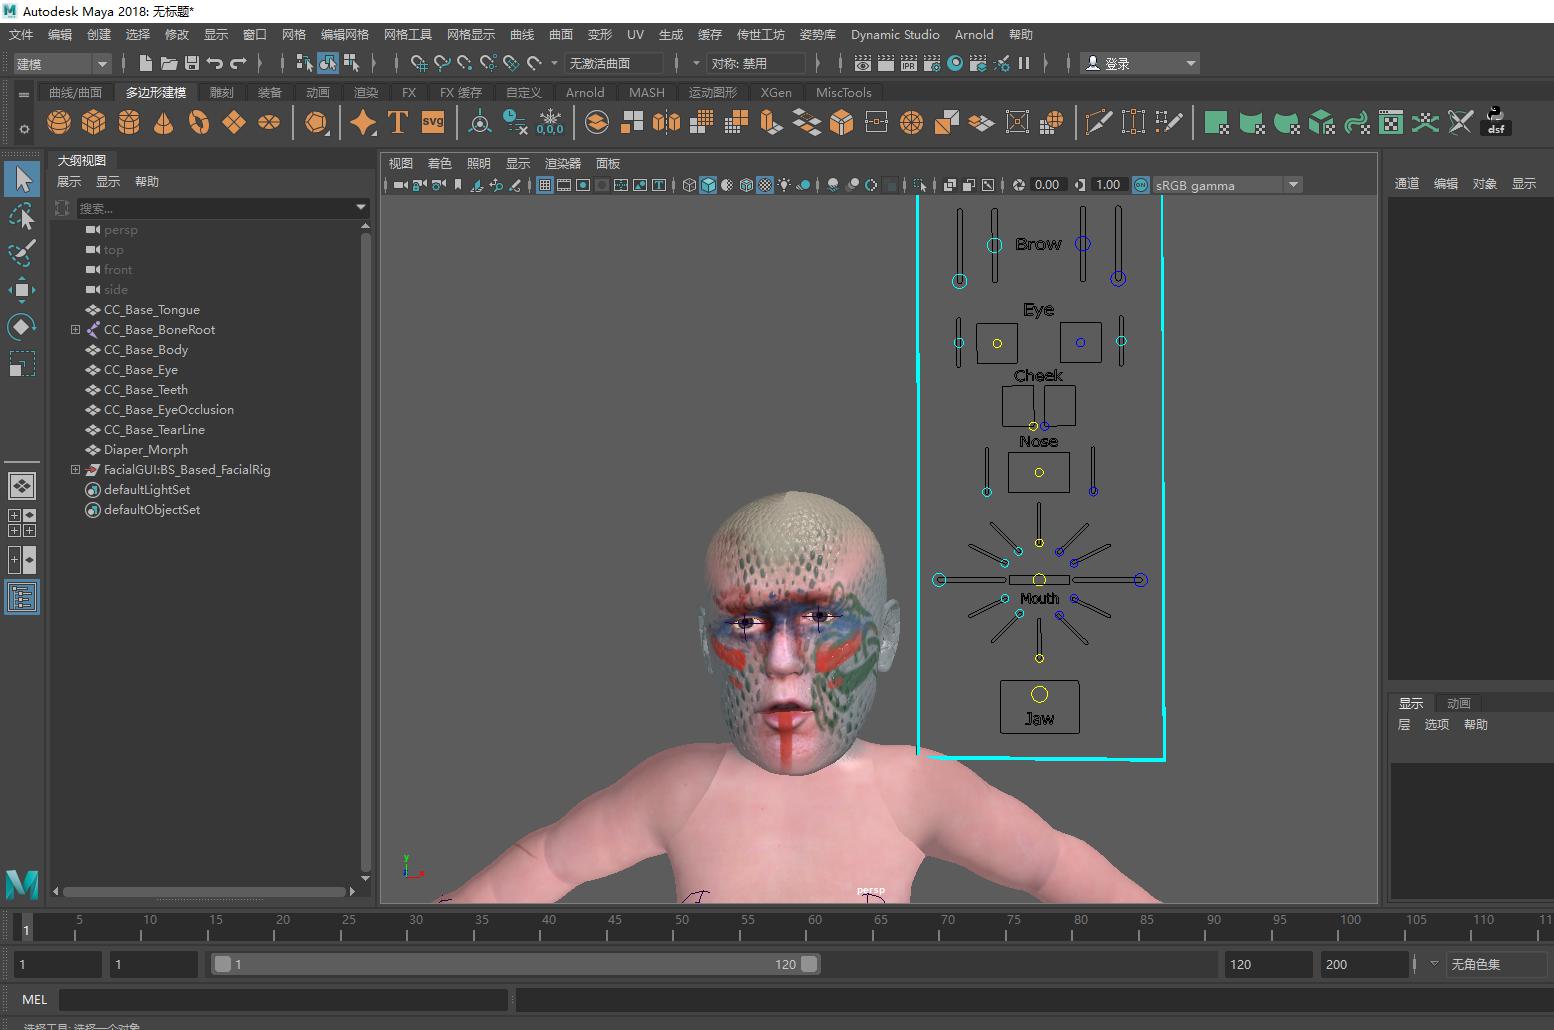Open character set dropdown arrow near 无角色集
This screenshot has width=1554, height=1030.
(x=1434, y=964)
